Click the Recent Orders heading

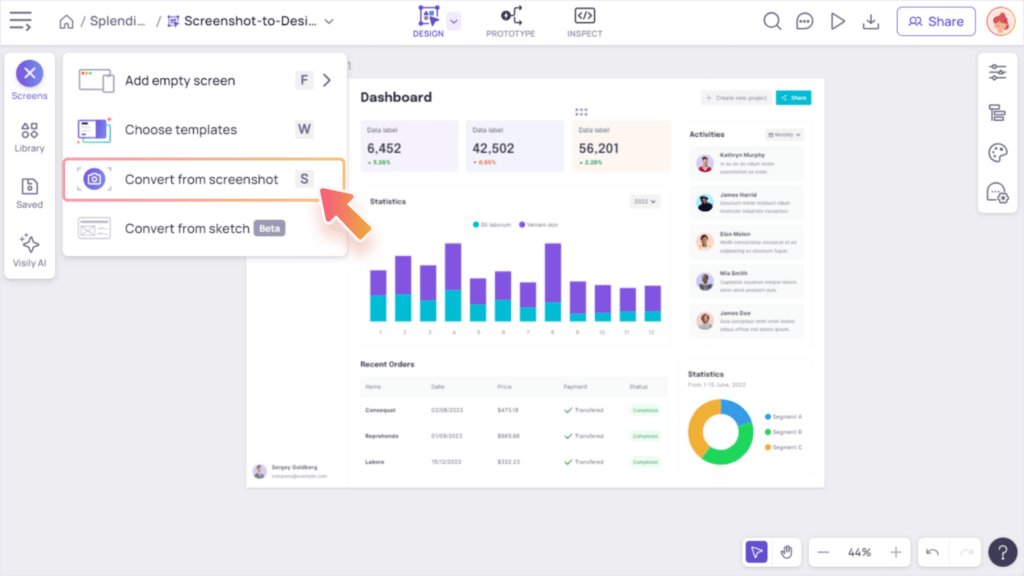pyautogui.click(x=387, y=364)
